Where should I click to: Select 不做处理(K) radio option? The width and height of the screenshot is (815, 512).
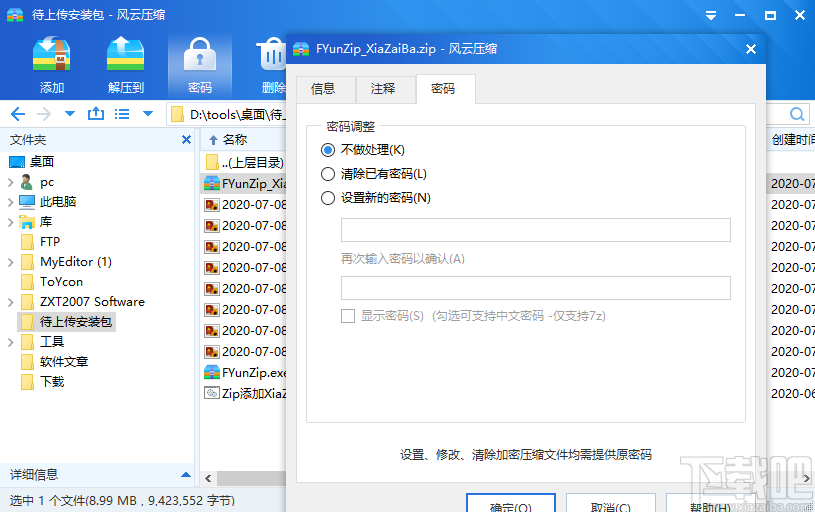327,150
